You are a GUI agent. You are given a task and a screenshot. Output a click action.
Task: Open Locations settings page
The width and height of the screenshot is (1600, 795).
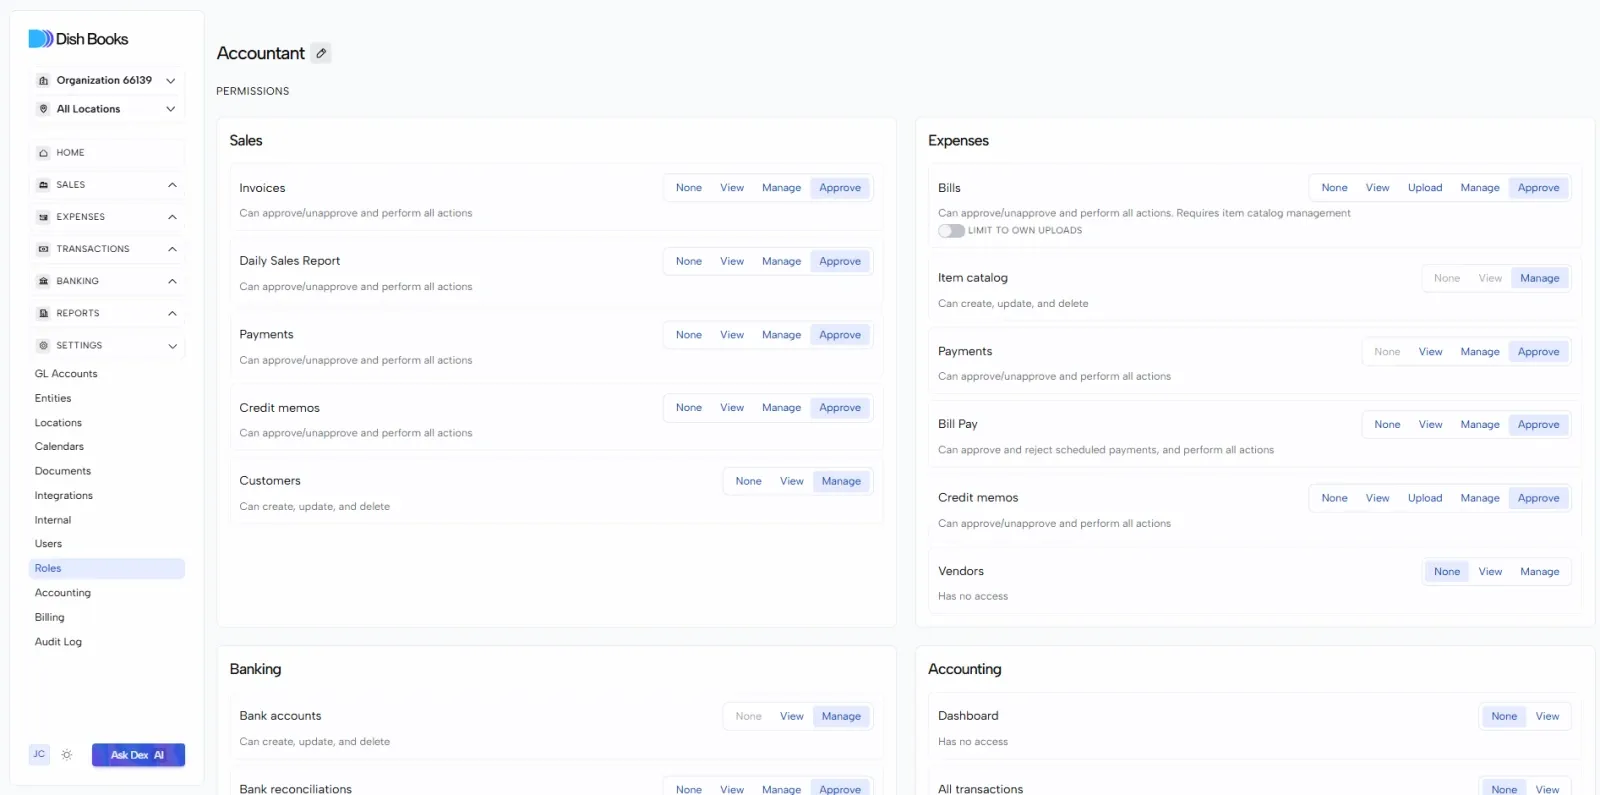coord(58,423)
